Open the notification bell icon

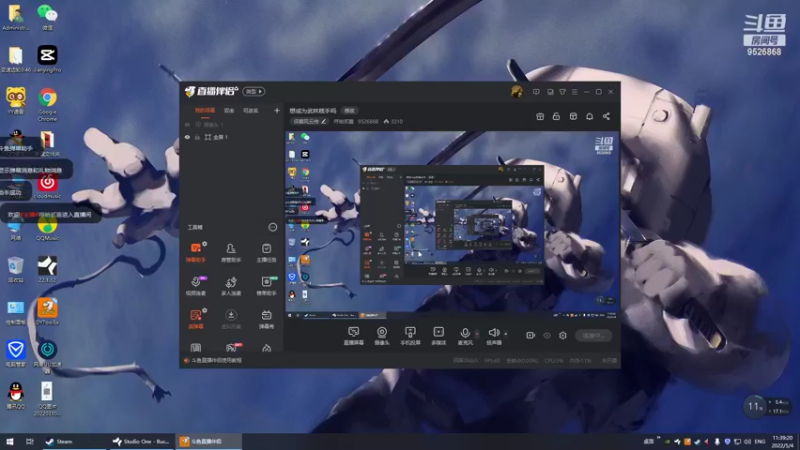[x=589, y=116]
